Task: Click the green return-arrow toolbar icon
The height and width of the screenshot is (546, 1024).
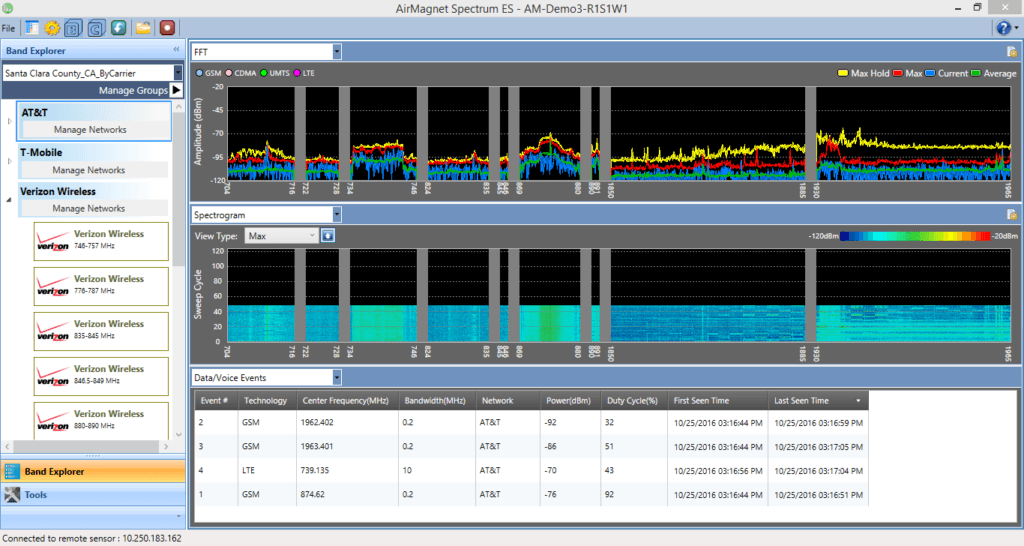Action: pos(118,27)
